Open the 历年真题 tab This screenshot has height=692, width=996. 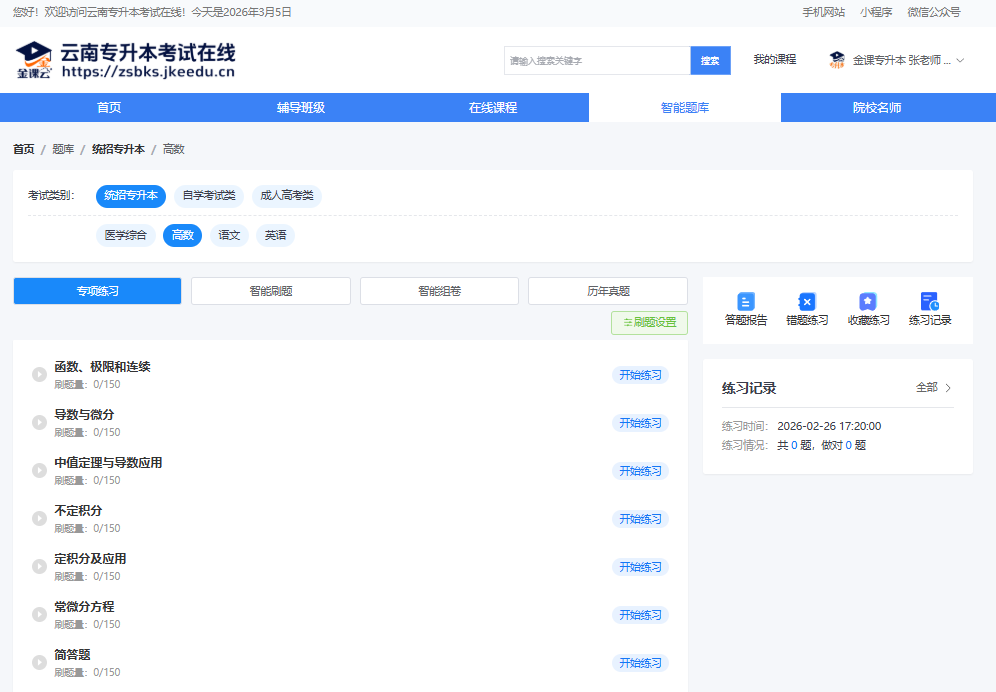coord(608,291)
